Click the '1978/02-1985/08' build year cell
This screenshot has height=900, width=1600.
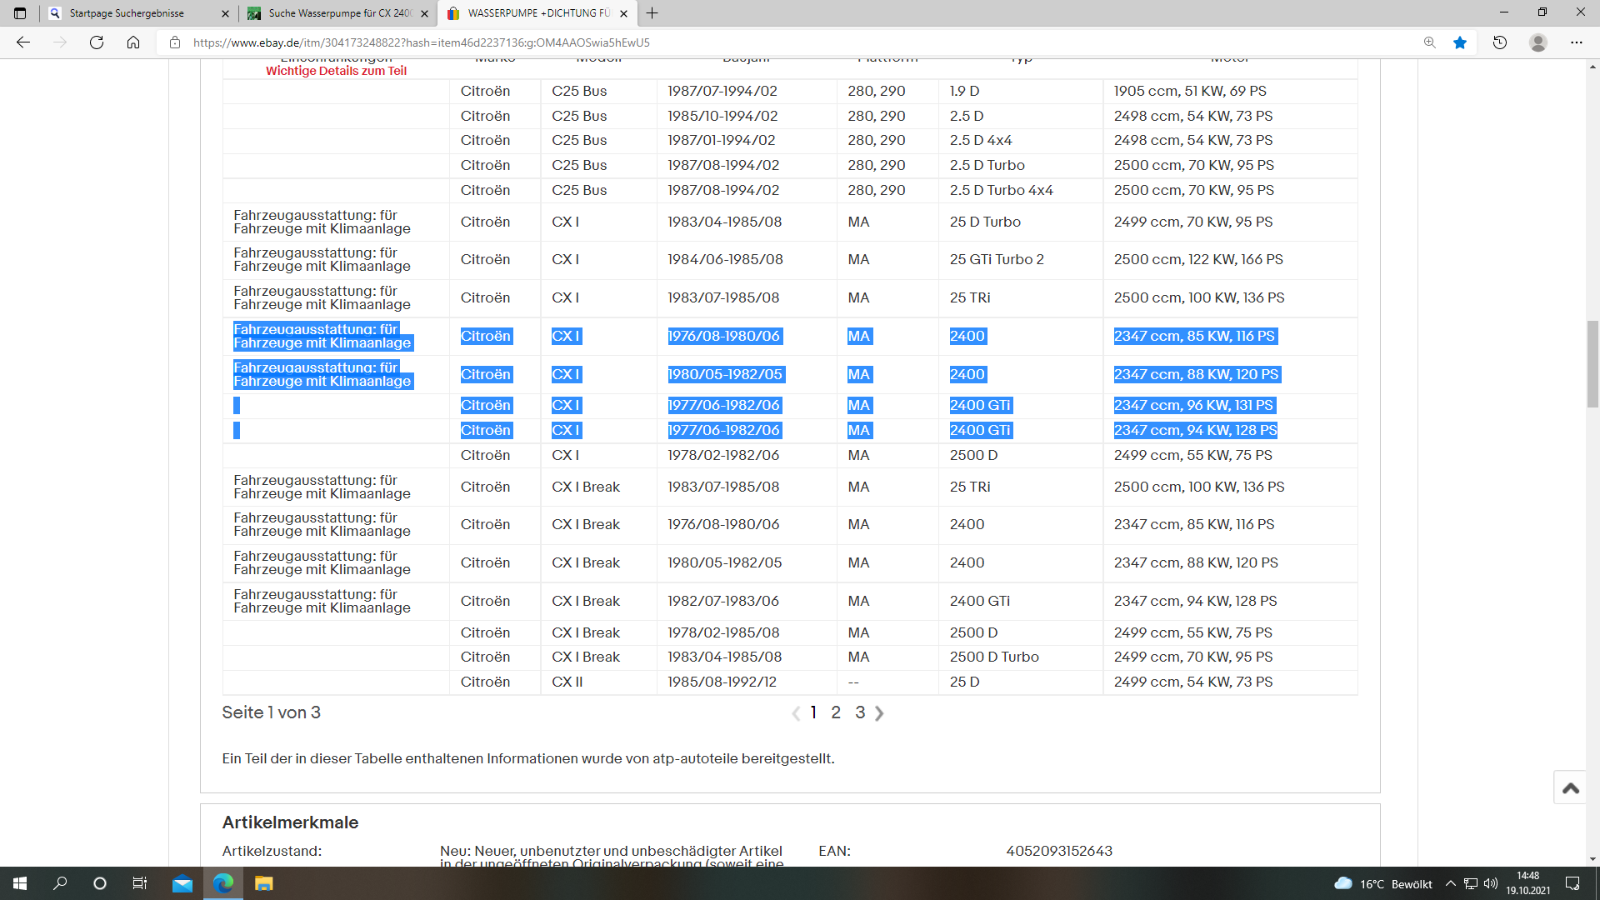pos(724,633)
